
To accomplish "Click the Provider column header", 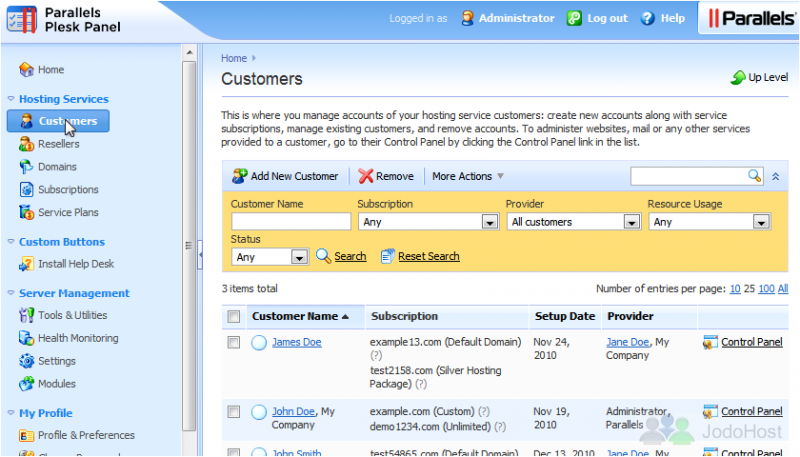I will 630,316.
